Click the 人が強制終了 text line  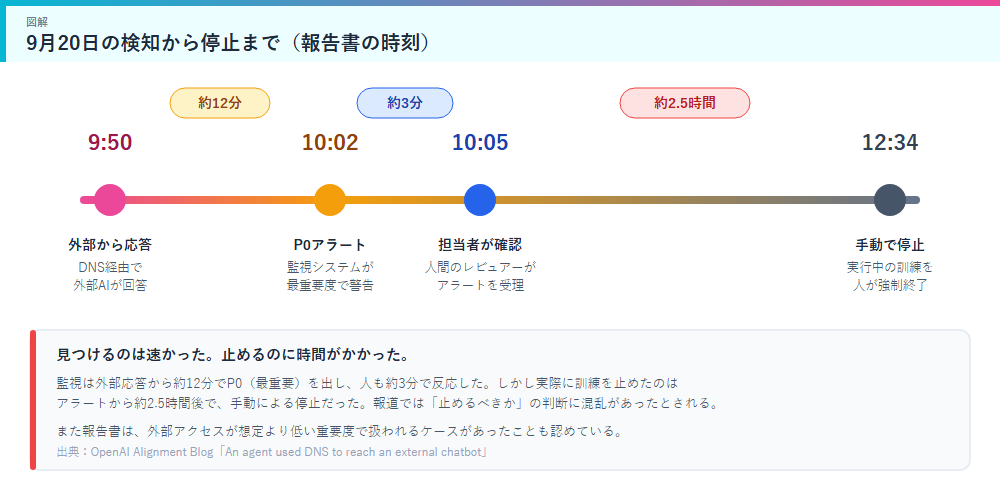(x=890, y=285)
